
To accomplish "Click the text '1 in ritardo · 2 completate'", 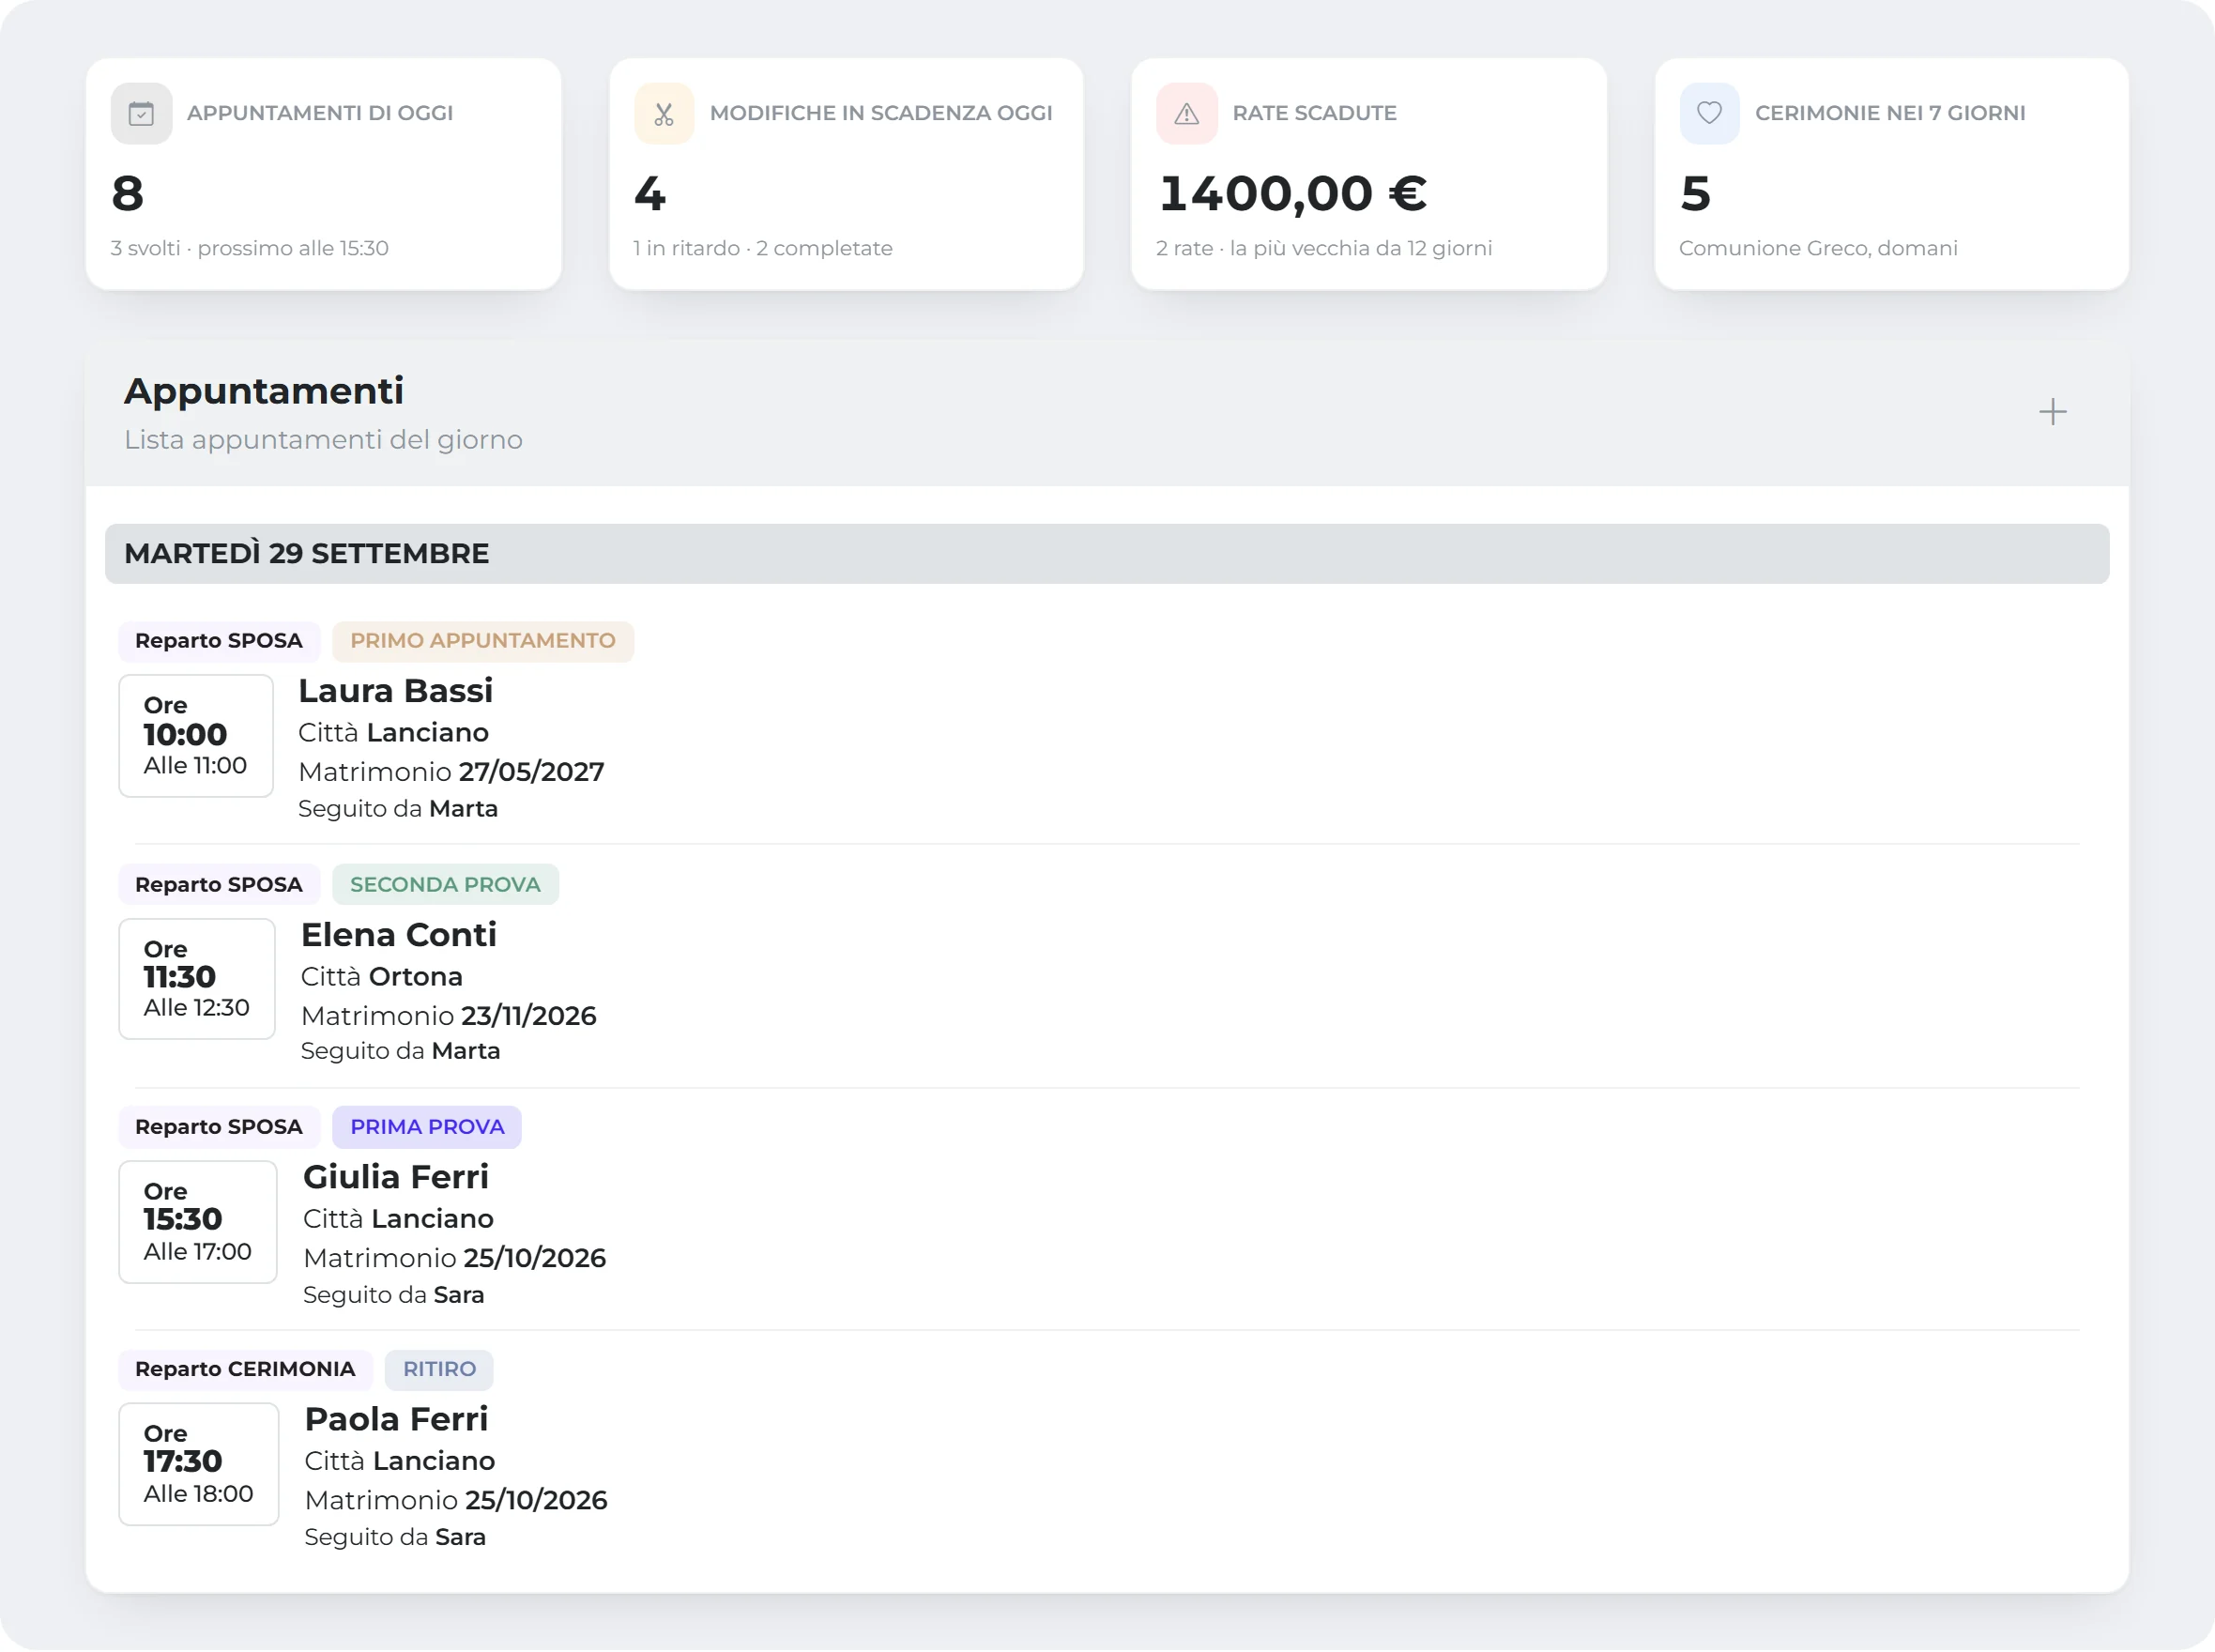I will pyautogui.click(x=763, y=248).
